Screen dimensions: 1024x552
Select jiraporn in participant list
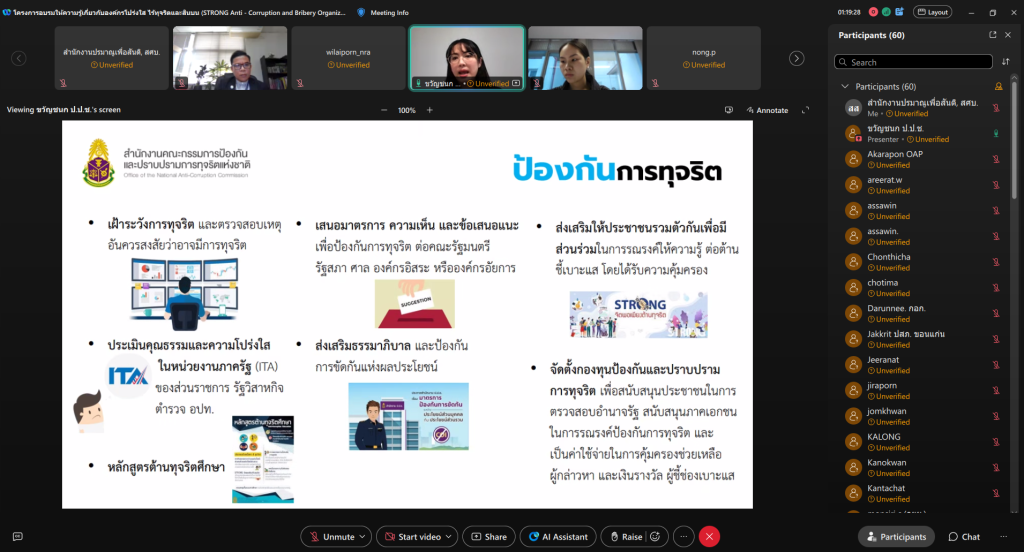[x=923, y=390]
